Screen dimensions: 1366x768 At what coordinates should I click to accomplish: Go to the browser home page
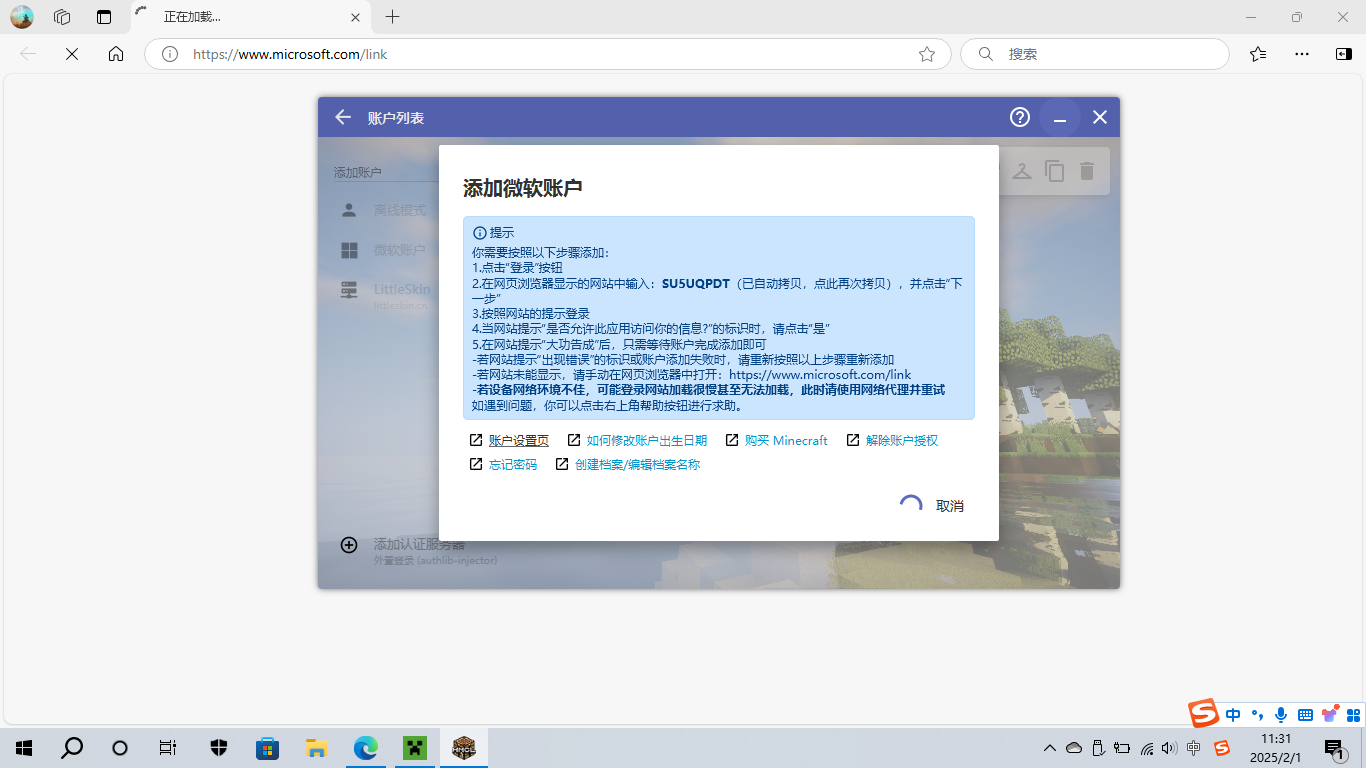116,54
